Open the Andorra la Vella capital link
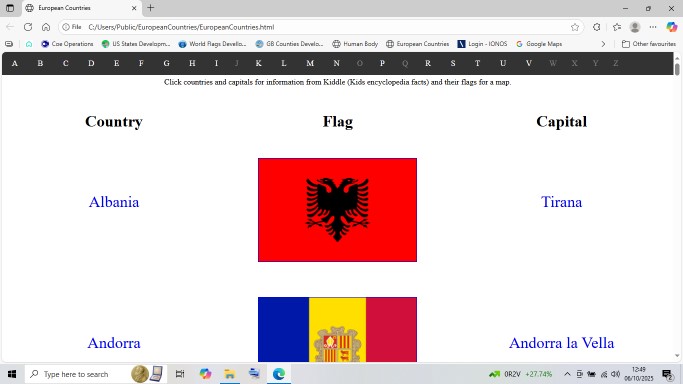The width and height of the screenshot is (683, 384). [x=561, y=343]
